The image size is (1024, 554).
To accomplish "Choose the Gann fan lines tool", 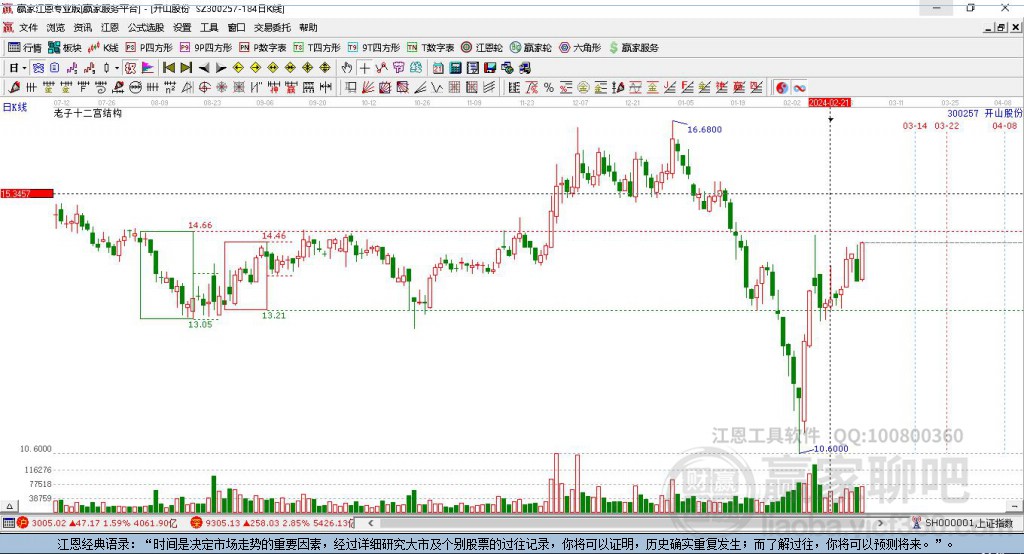I will [x=368, y=88].
